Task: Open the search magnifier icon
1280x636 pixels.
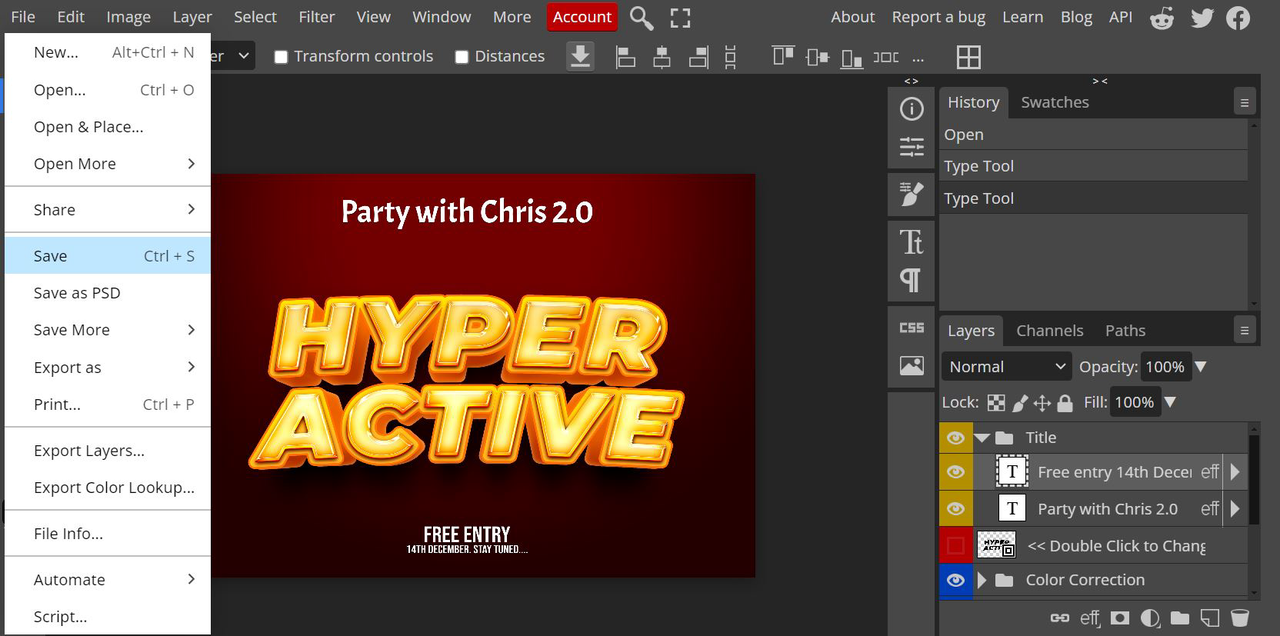Action: click(x=642, y=17)
